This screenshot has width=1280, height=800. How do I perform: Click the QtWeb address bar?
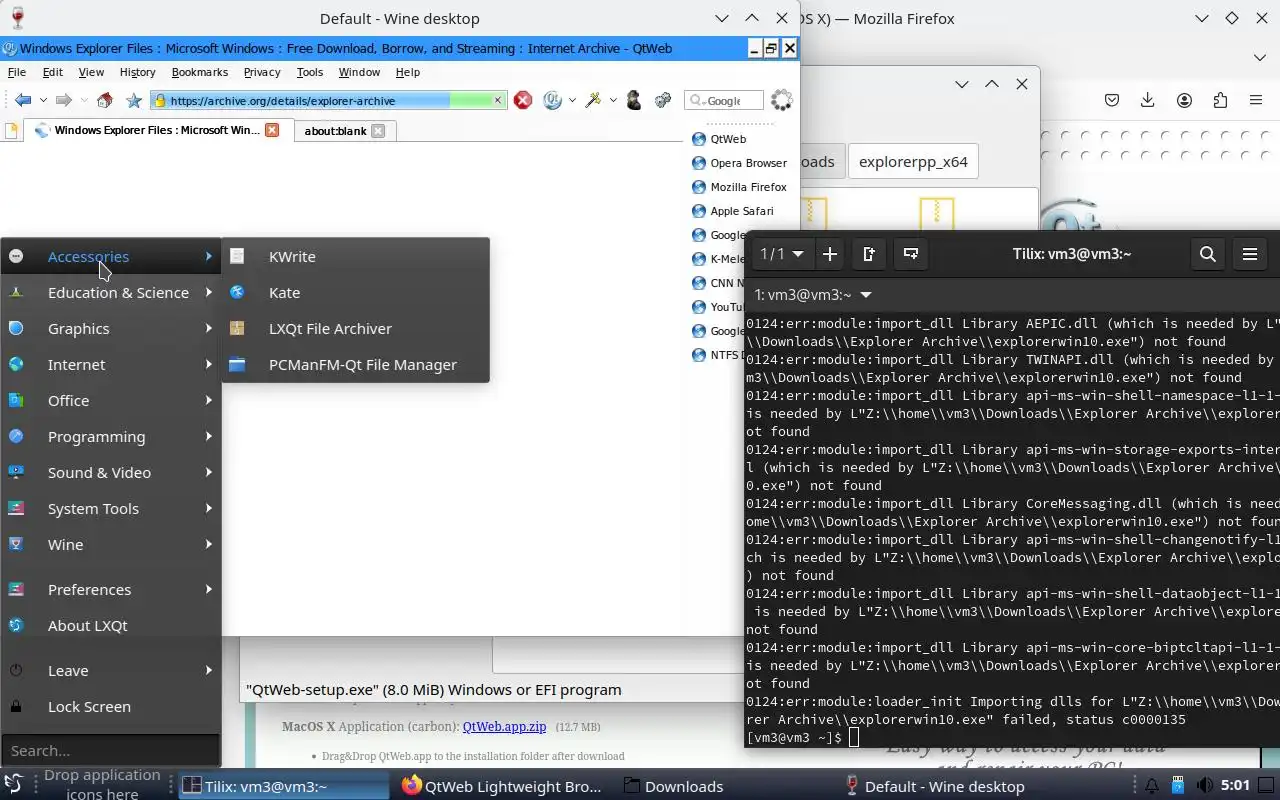(x=327, y=100)
